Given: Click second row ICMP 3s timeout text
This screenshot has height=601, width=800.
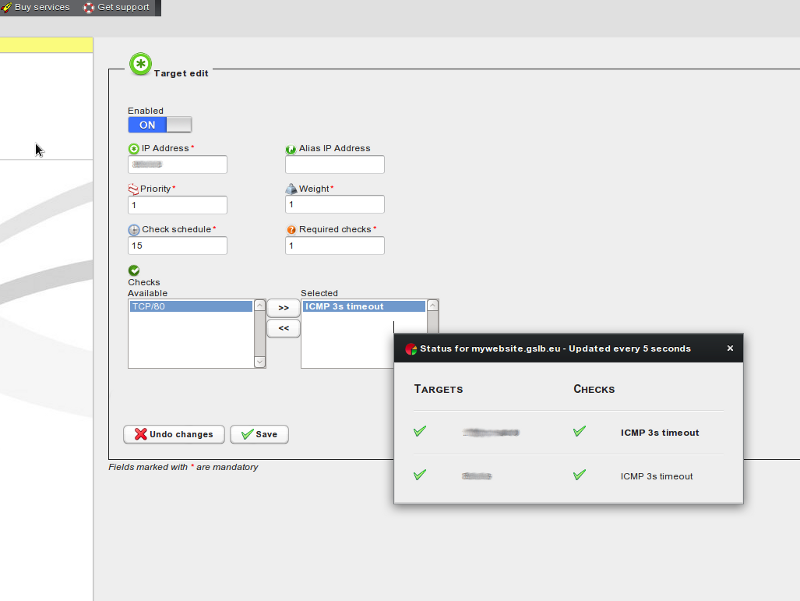Looking at the screenshot, I should pos(657,476).
